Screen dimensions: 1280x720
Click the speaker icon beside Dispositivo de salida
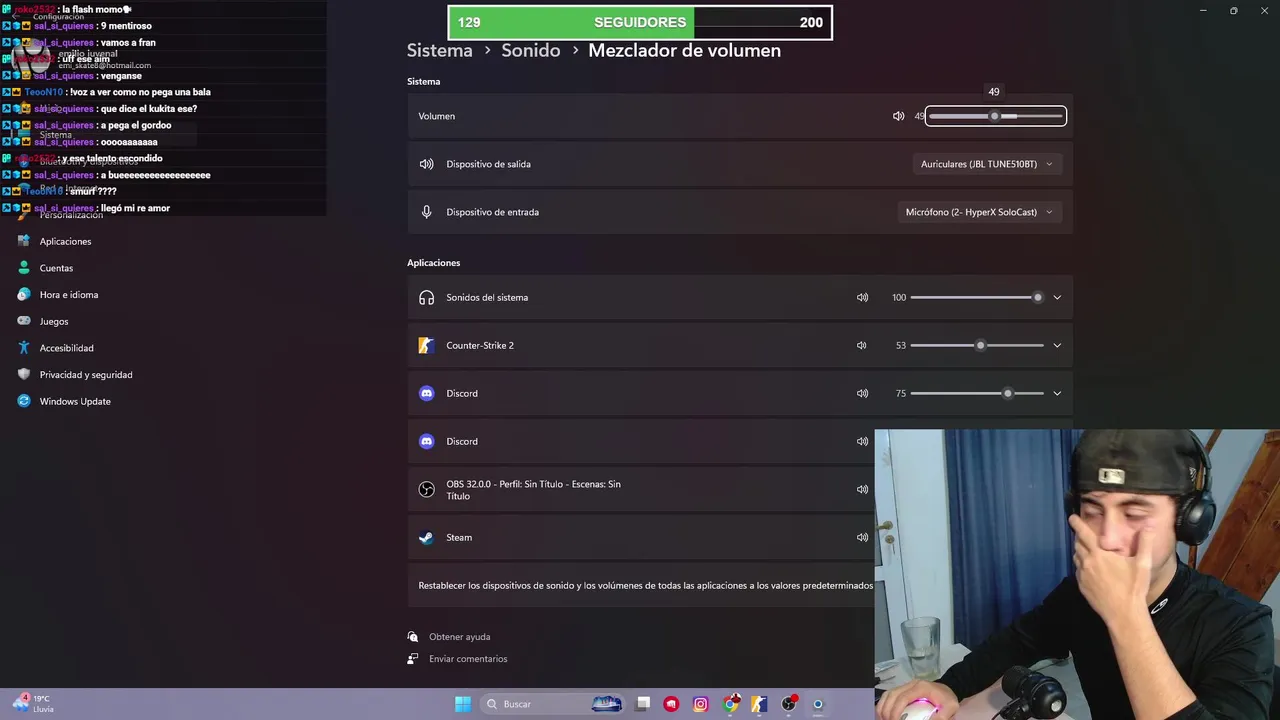coord(426,164)
